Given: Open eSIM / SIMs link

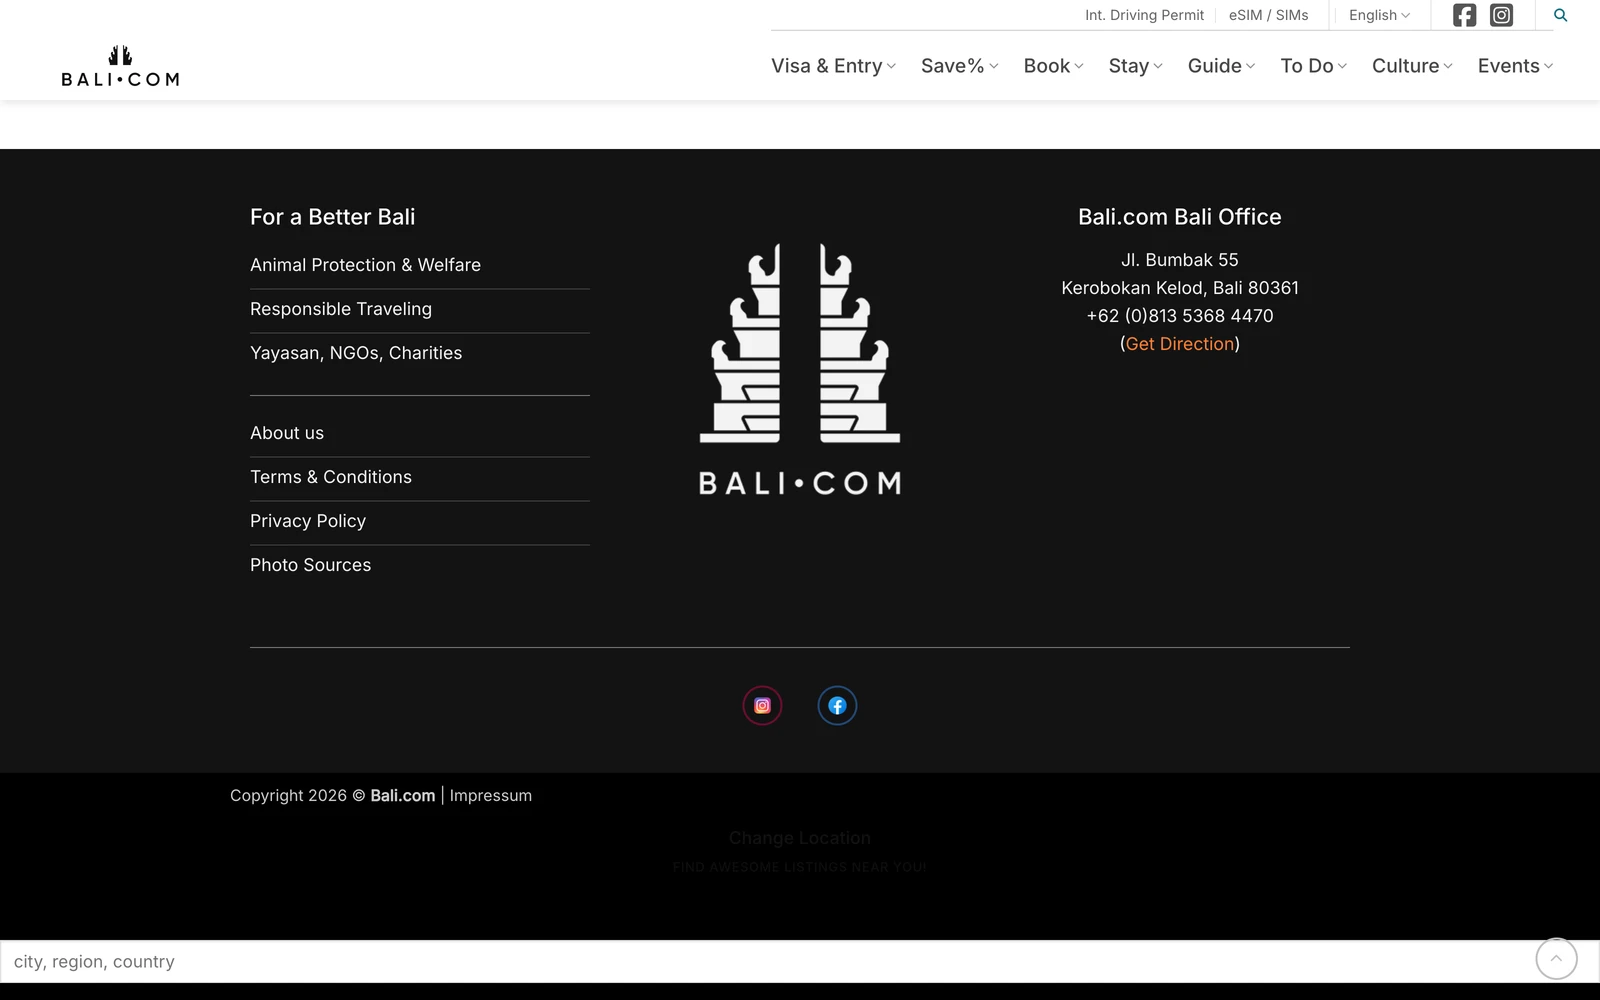Looking at the screenshot, I should coord(1268,15).
